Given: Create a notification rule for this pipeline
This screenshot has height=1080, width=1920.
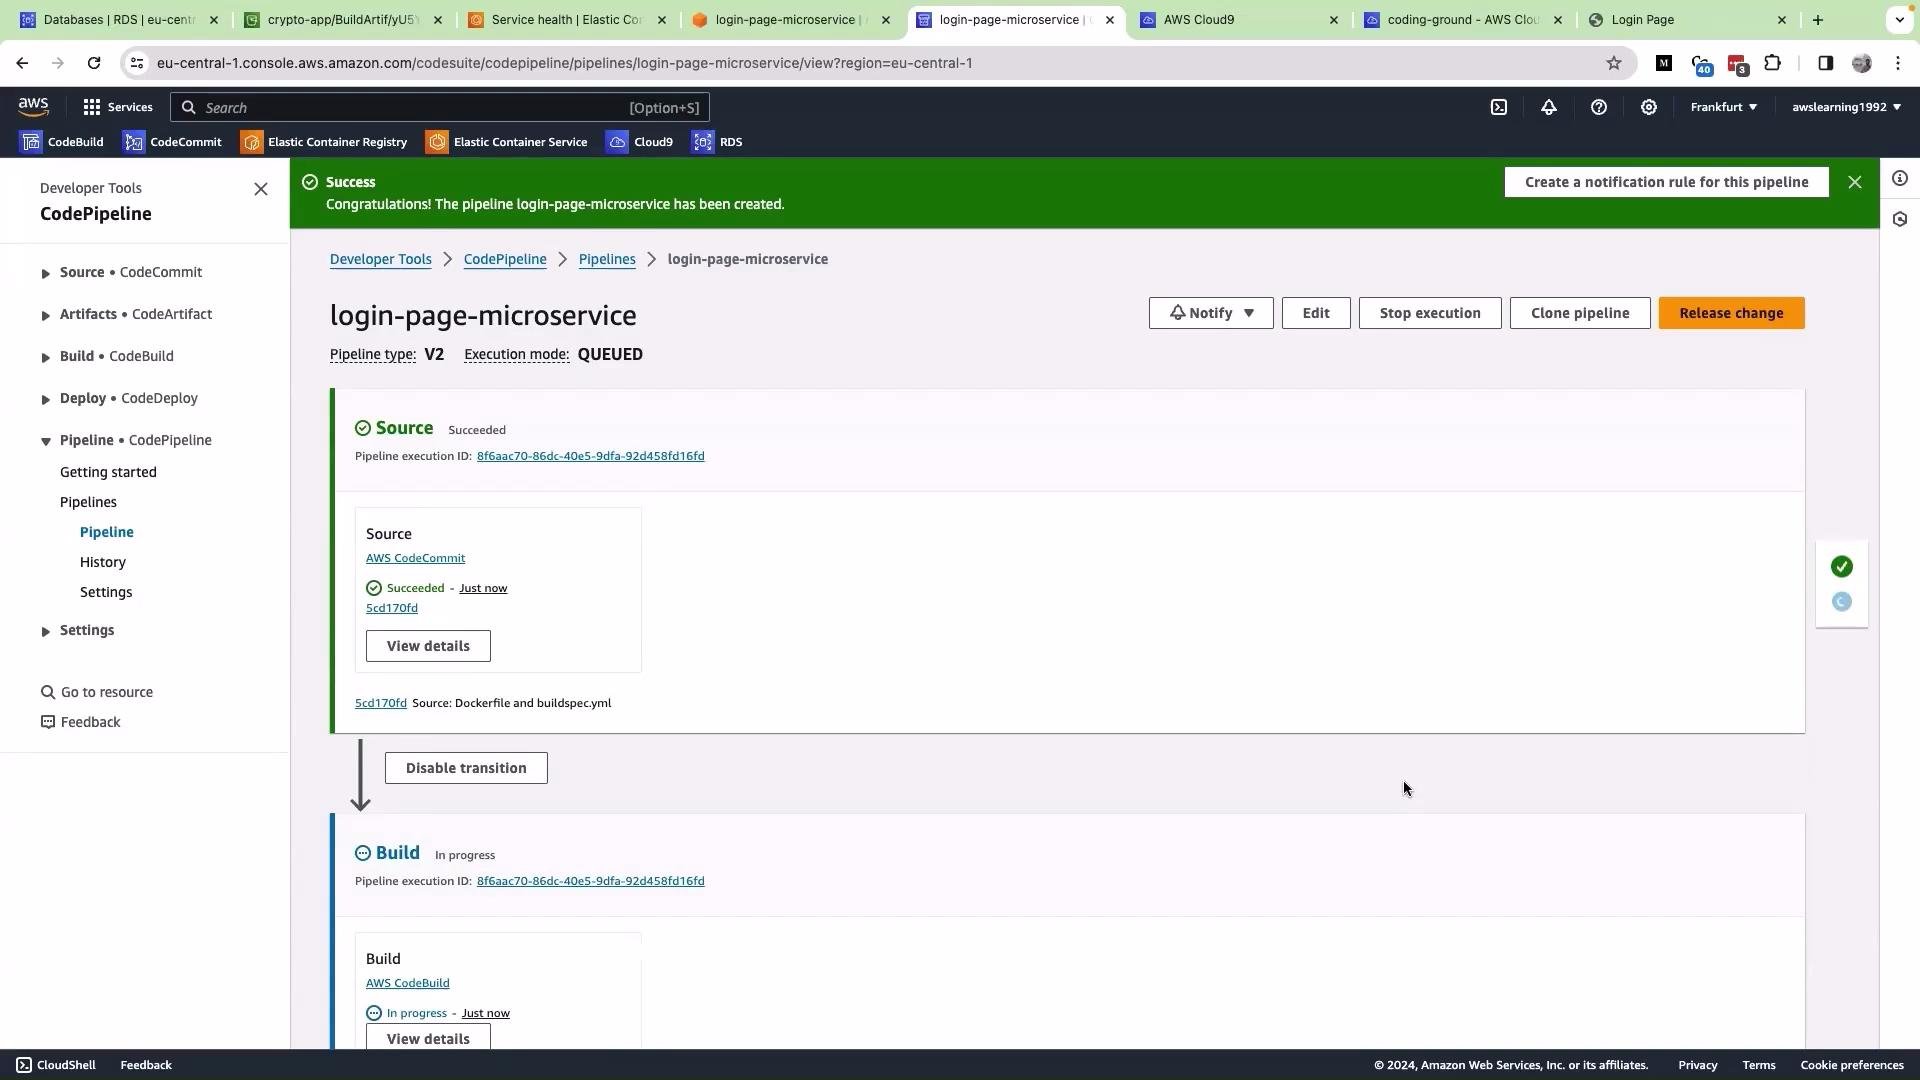Looking at the screenshot, I should point(1666,182).
